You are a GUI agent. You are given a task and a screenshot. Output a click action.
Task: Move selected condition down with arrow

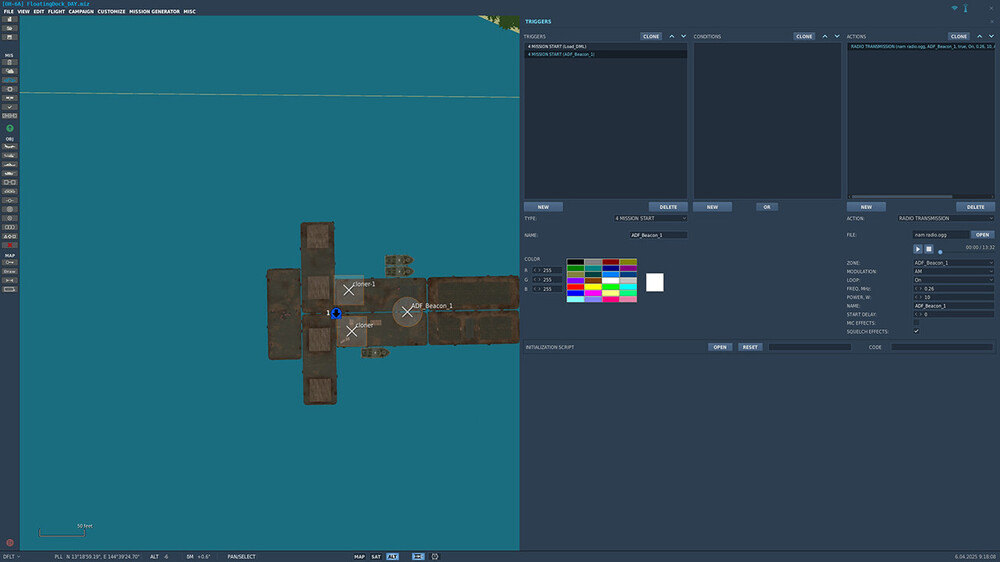pos(837,36)
